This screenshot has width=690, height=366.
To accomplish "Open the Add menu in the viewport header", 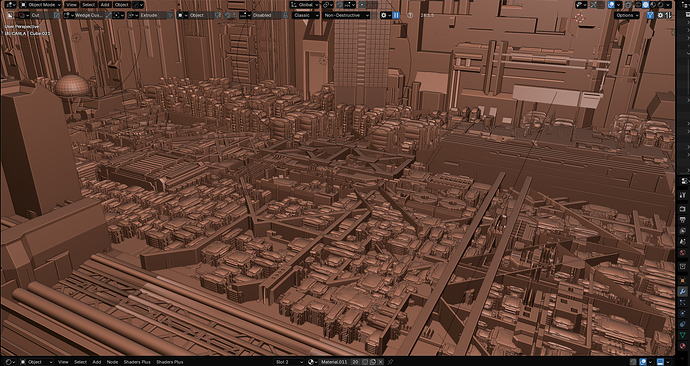I will 105,5.
